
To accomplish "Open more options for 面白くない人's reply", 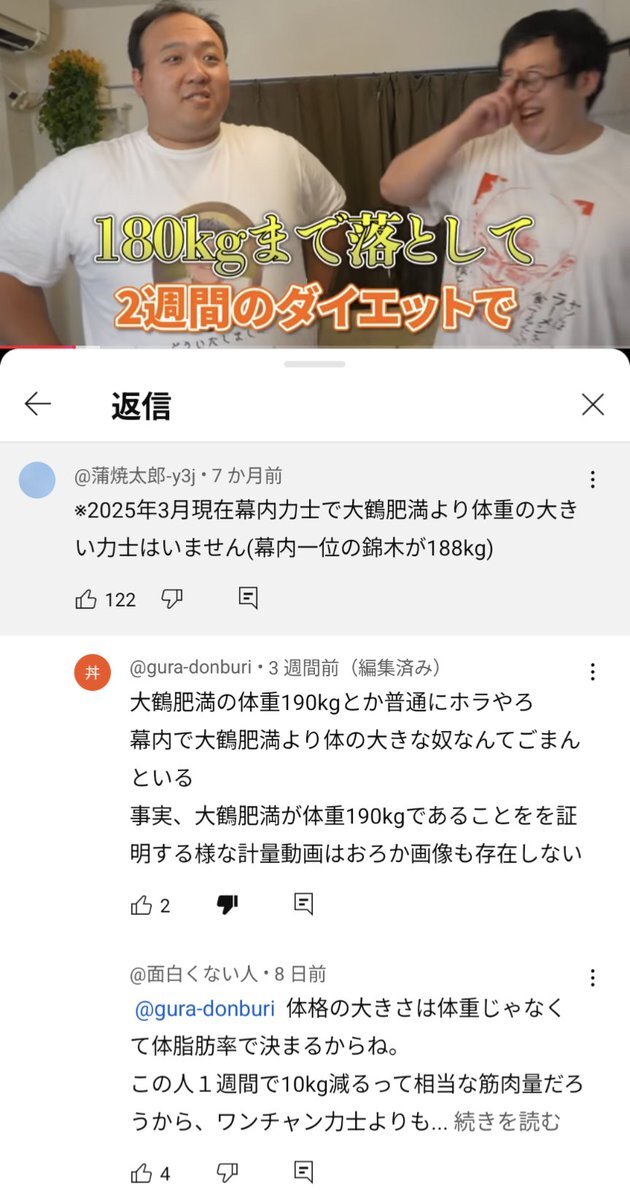I will click(592, 977).
